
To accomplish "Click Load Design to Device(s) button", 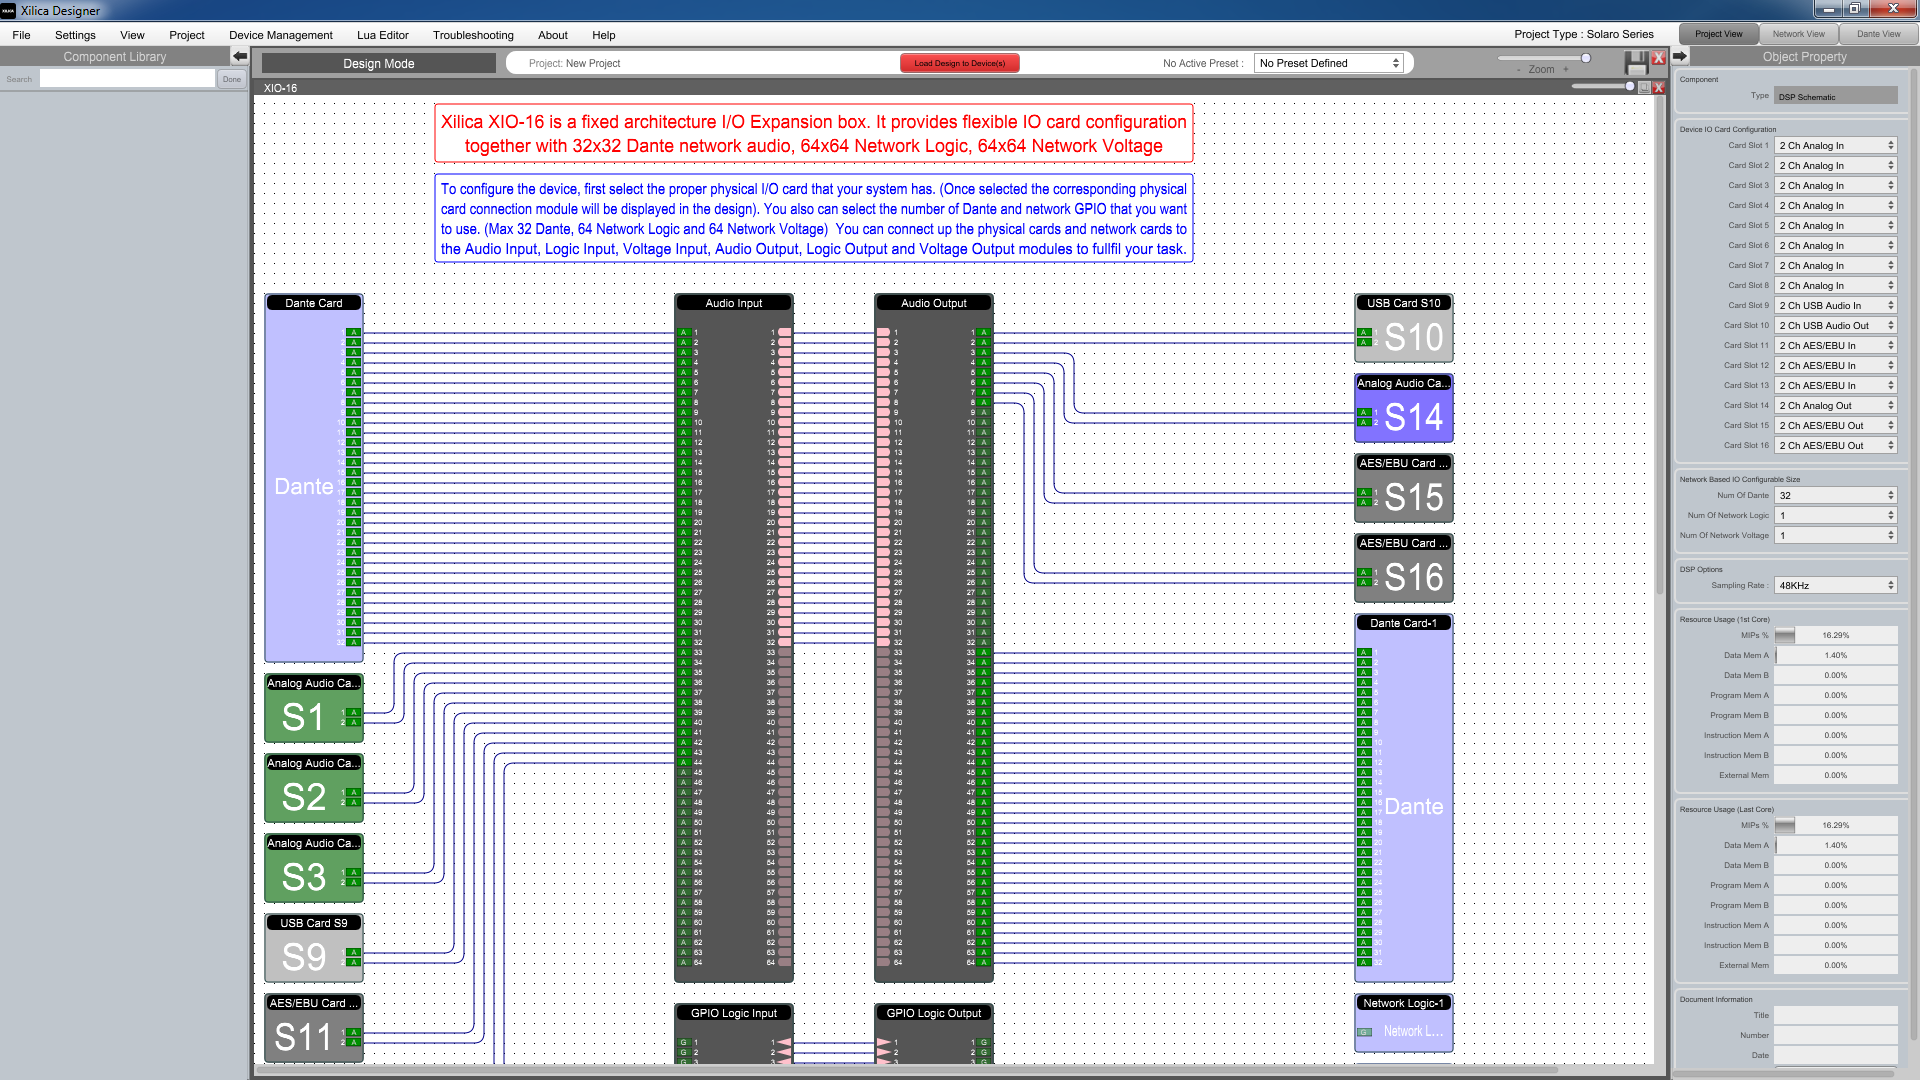I will point(959,63).
